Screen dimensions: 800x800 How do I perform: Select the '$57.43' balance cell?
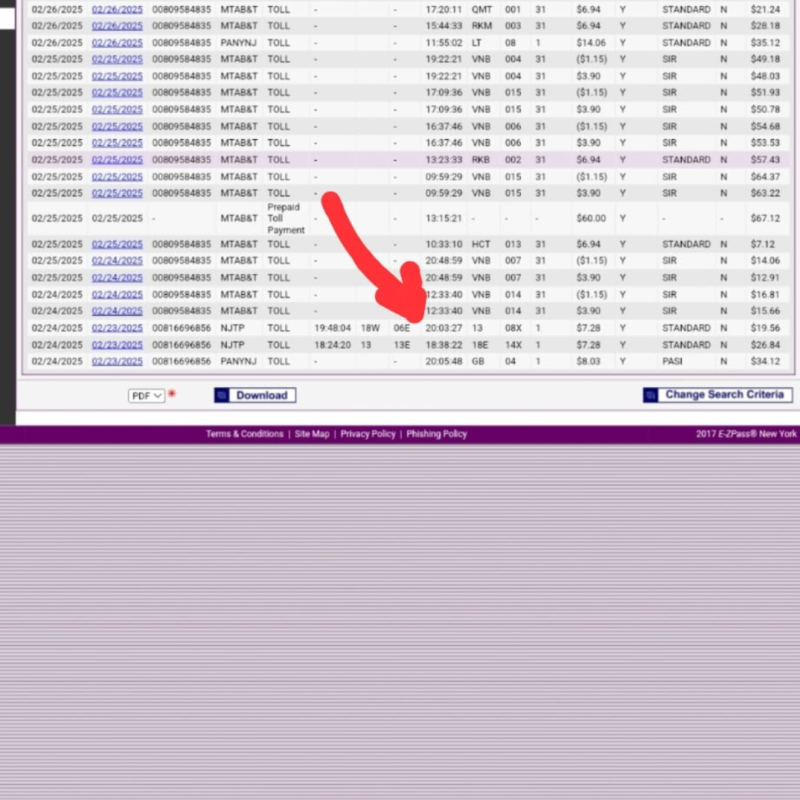click(x=765, y=160)
